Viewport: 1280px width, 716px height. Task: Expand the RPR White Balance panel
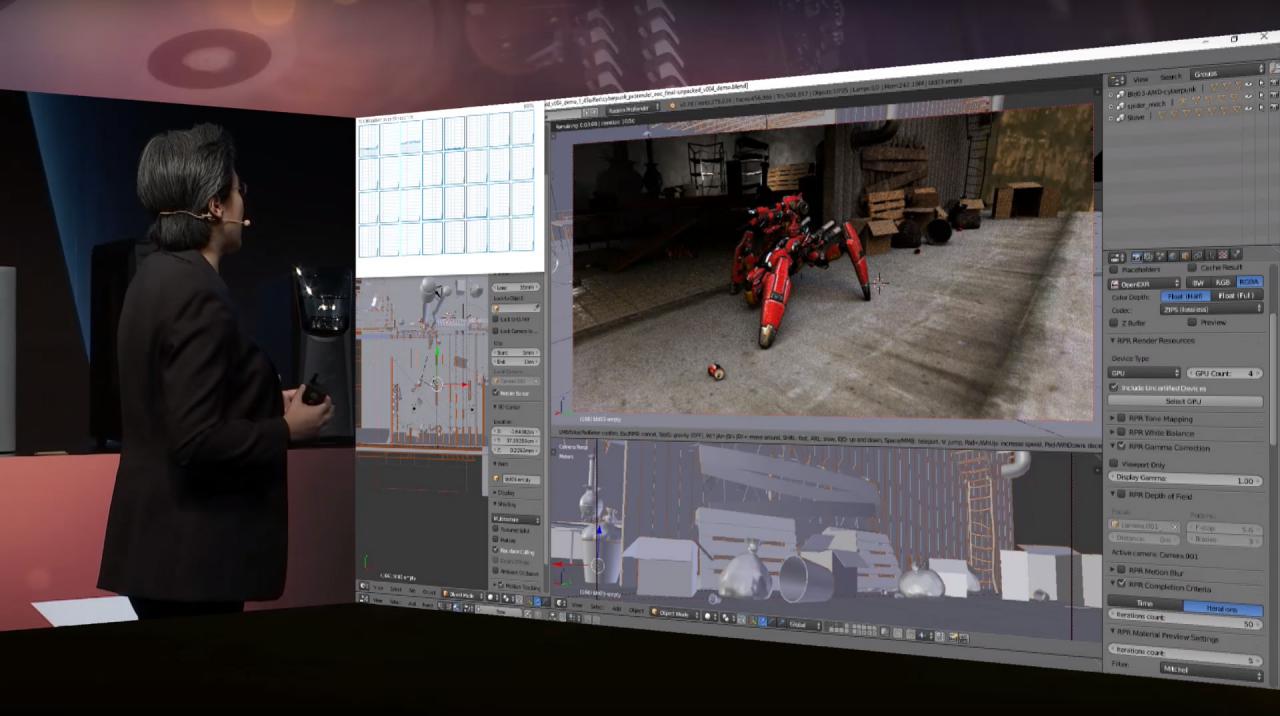(1112, 433)
